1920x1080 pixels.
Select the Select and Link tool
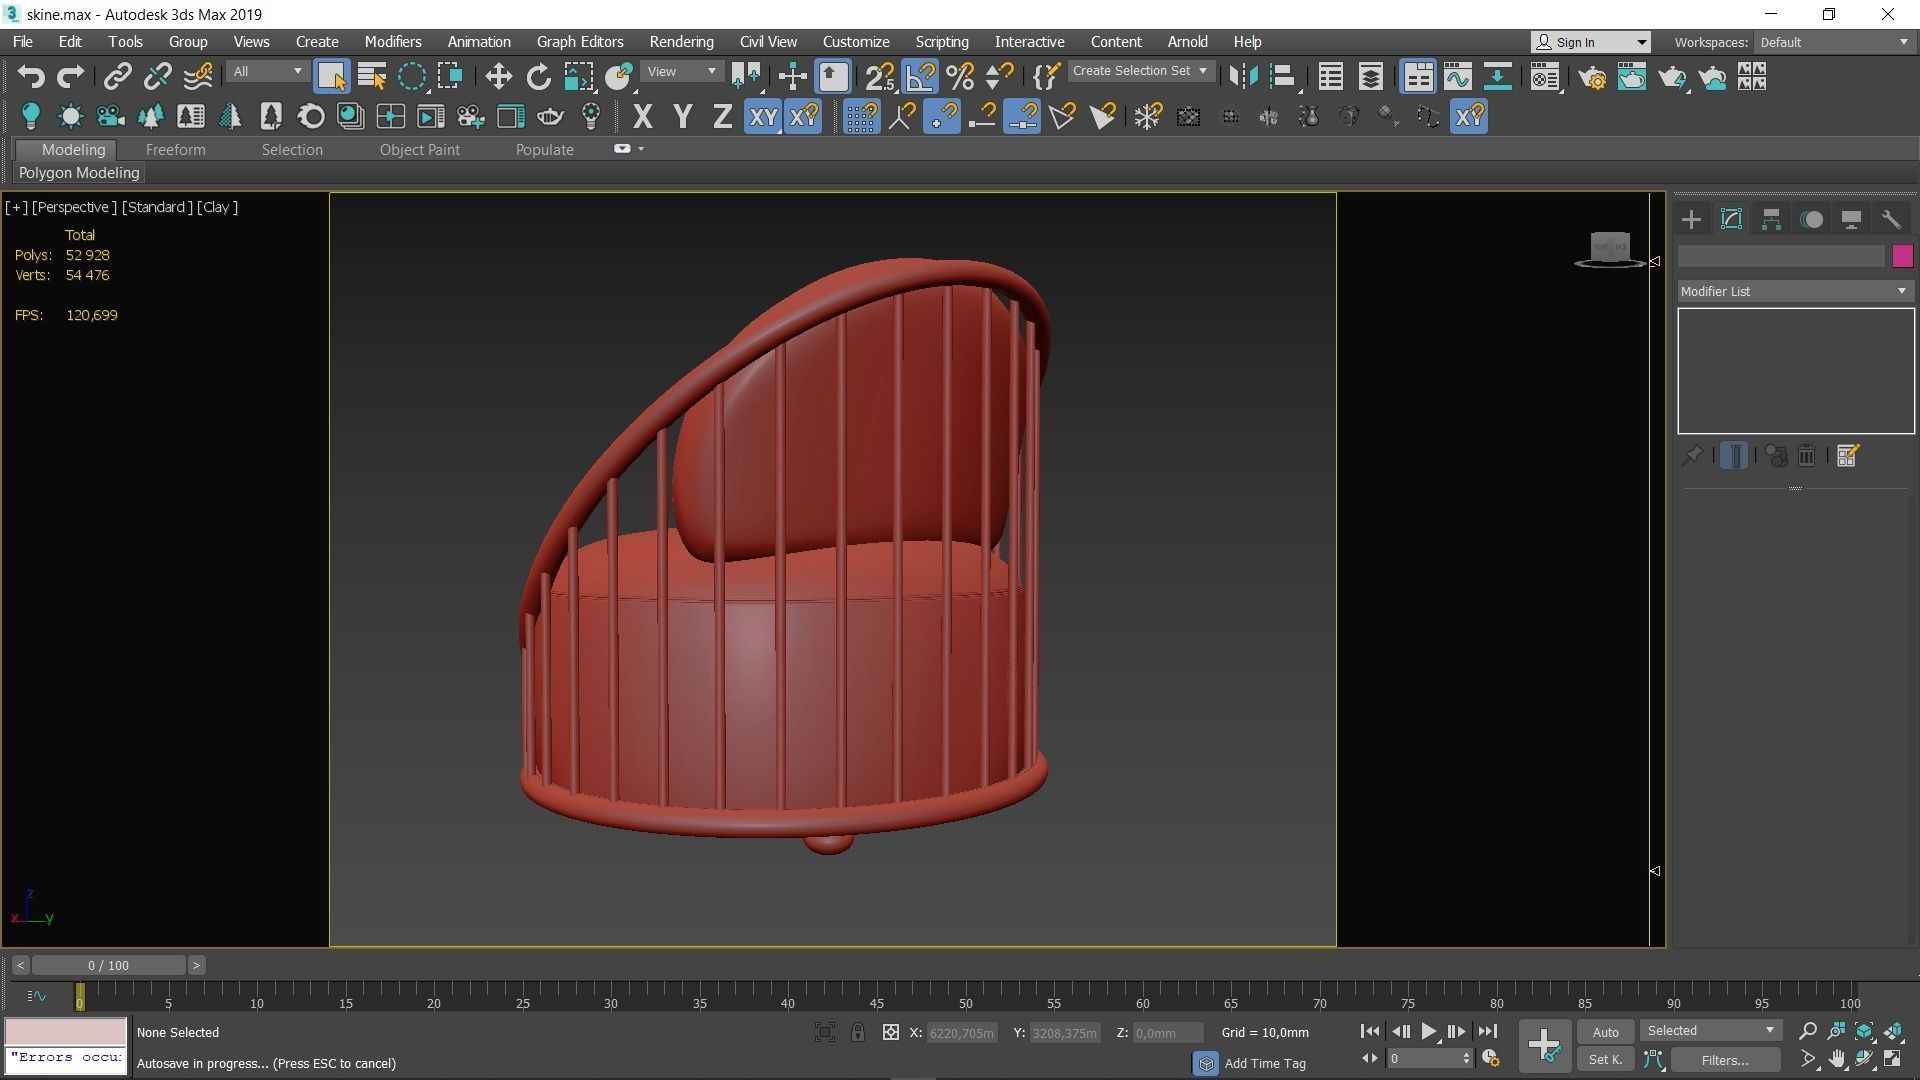click(x=117, y=77)
